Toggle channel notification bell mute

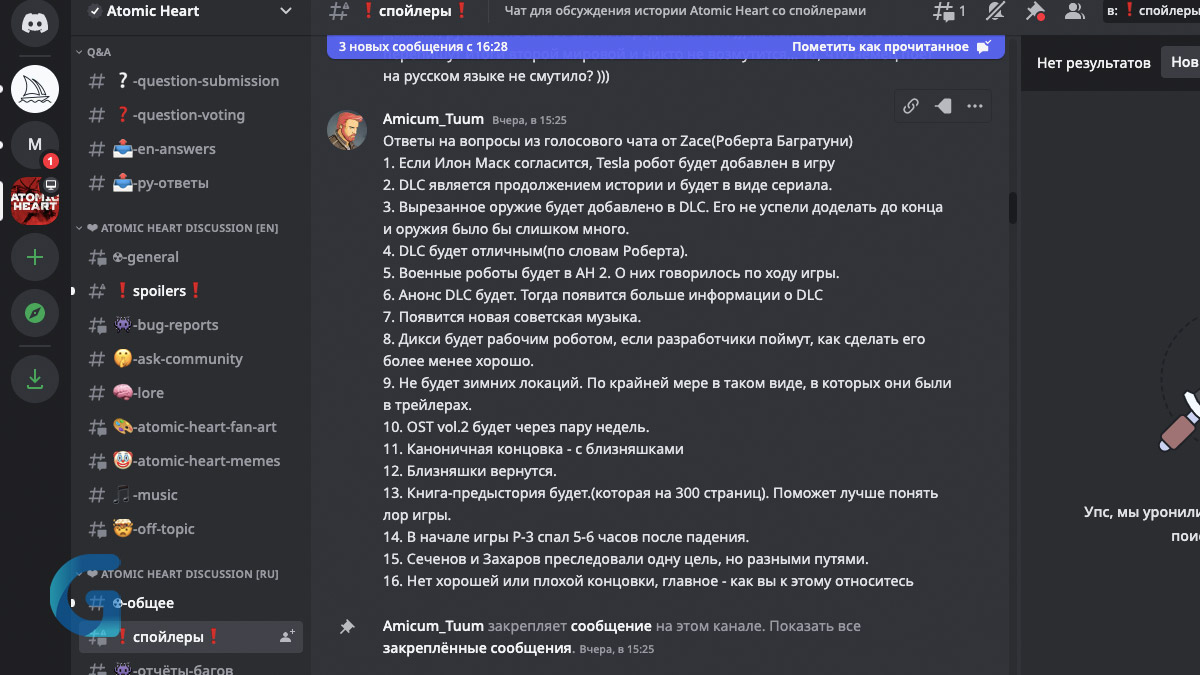995,12
